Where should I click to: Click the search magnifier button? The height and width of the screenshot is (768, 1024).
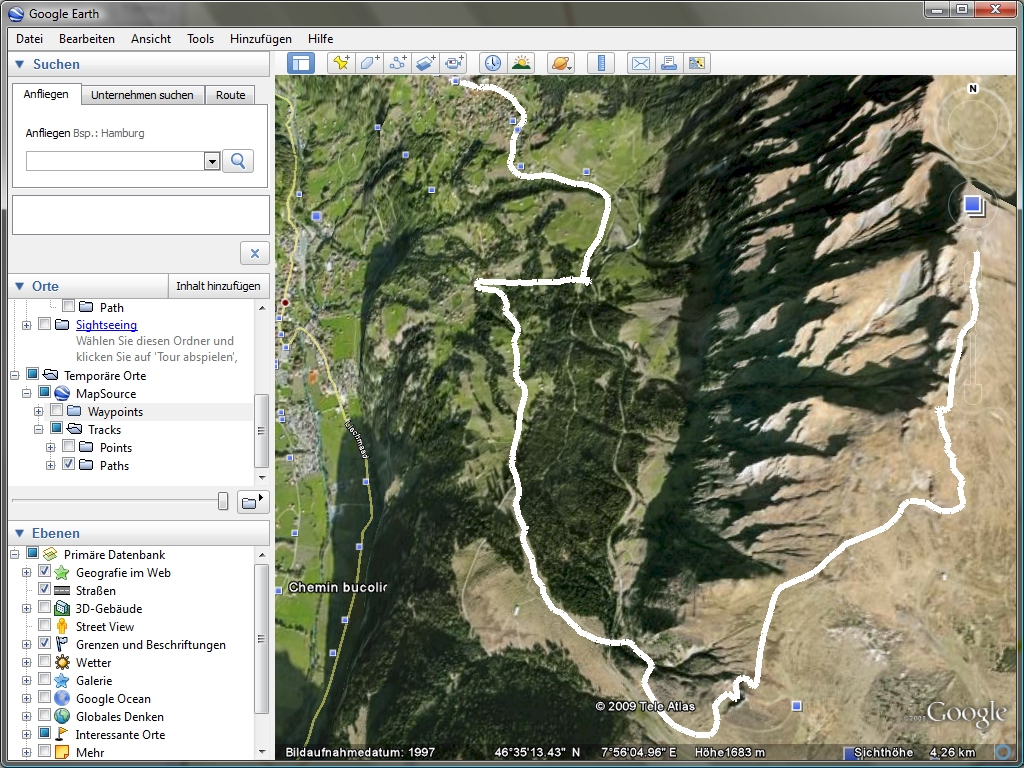pyautogui.click(x=238, y=161)
